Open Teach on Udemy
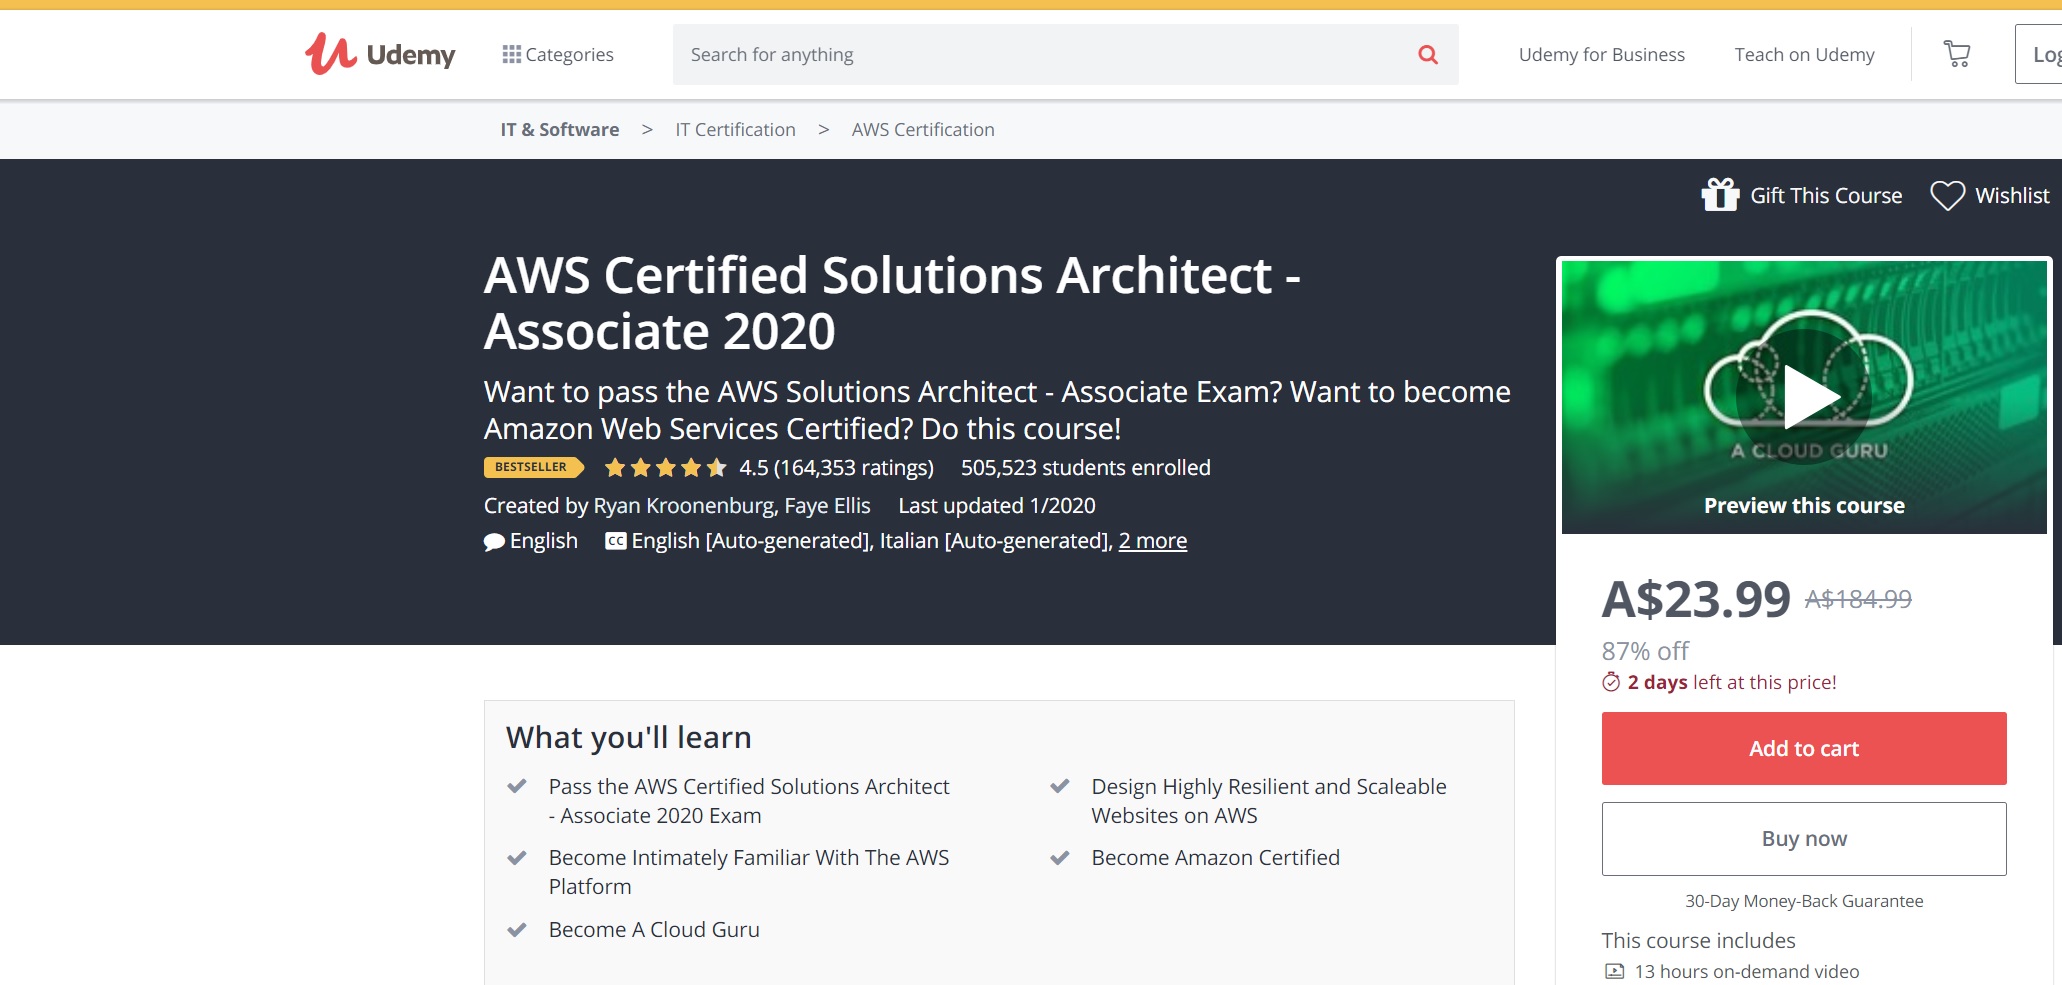The height and width of the screenshot is (985, 2062). click(1804, 54)
